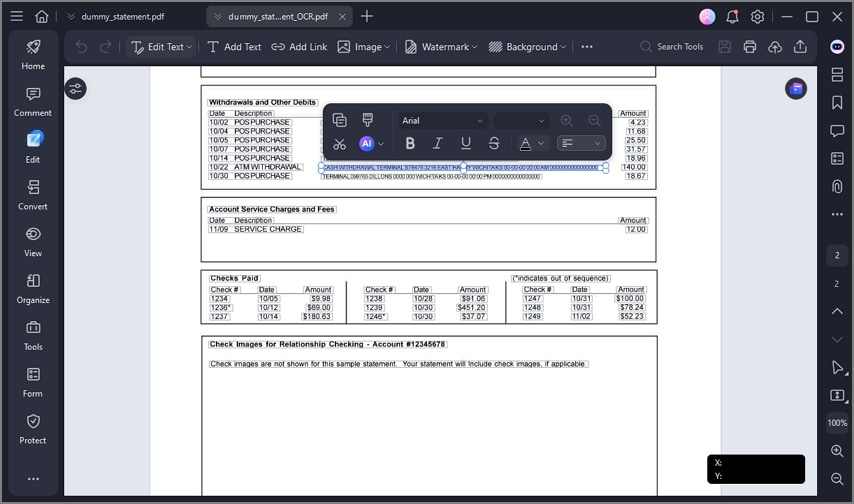Zoom out on the page
The height and width of the screenshot is (504, 854).
(837, 479)
